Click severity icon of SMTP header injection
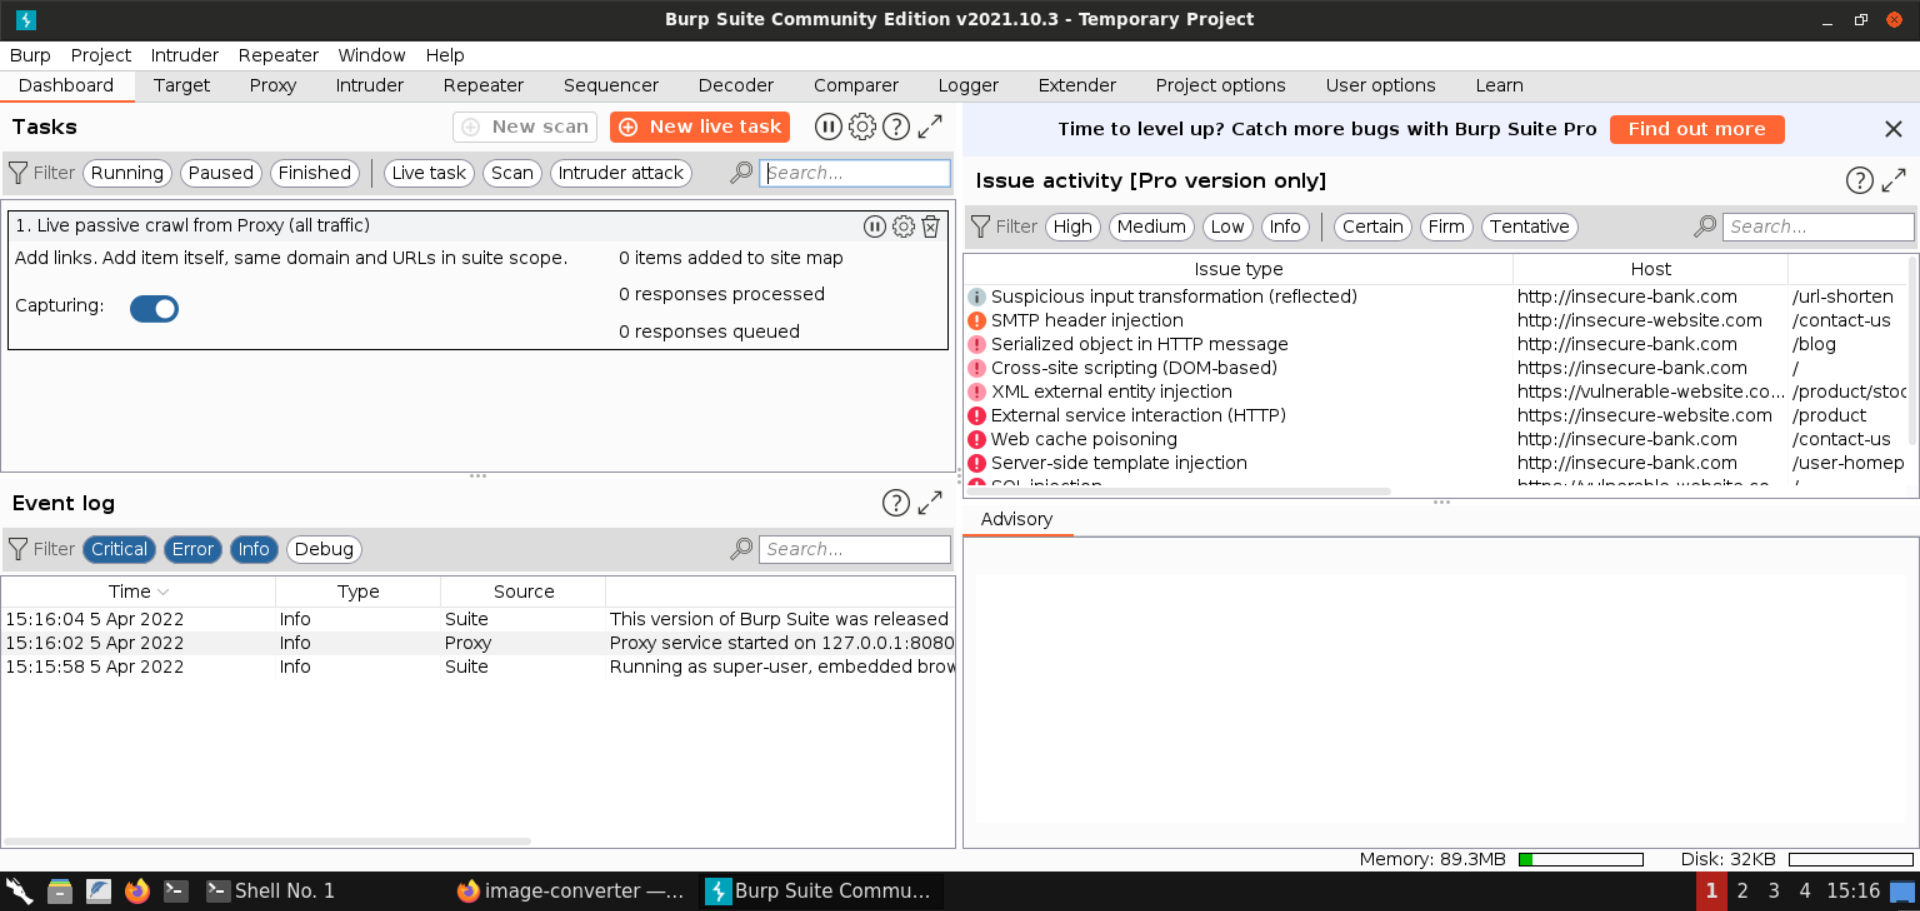 [977, 321]
